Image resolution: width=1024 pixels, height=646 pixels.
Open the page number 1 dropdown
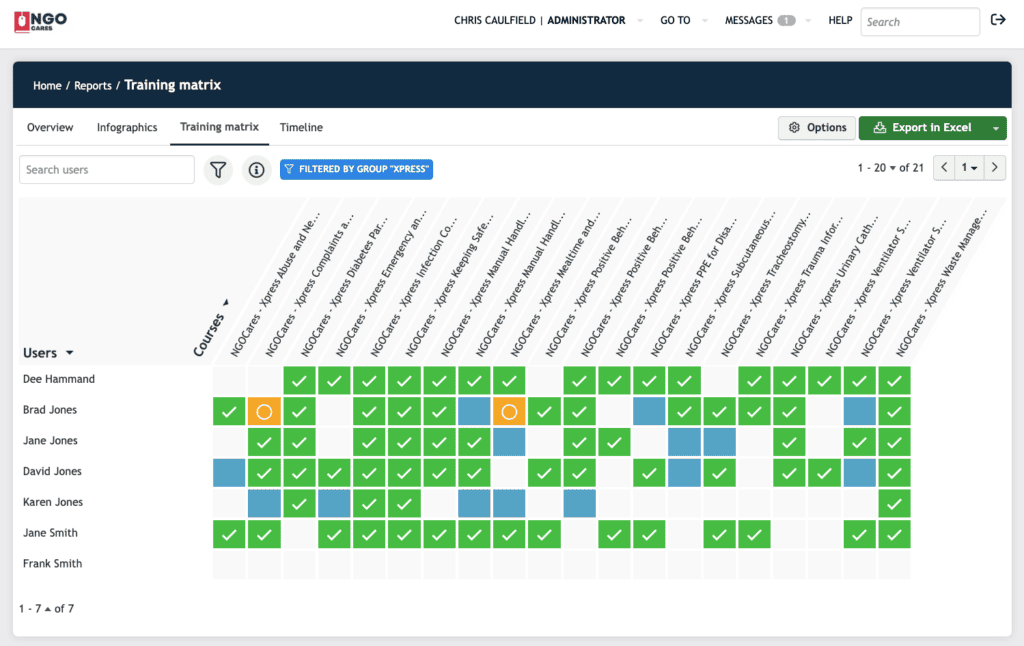point(969,168)
